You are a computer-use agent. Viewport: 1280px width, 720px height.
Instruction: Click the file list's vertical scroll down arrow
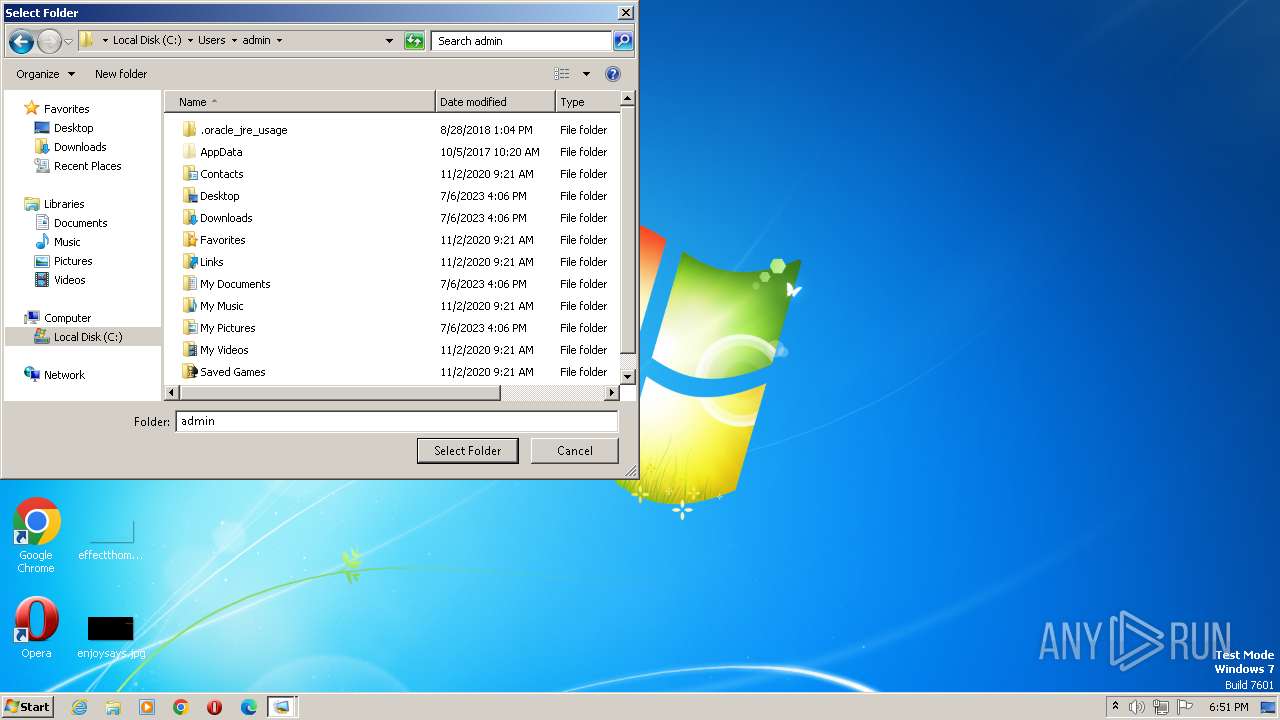(628, 376)
